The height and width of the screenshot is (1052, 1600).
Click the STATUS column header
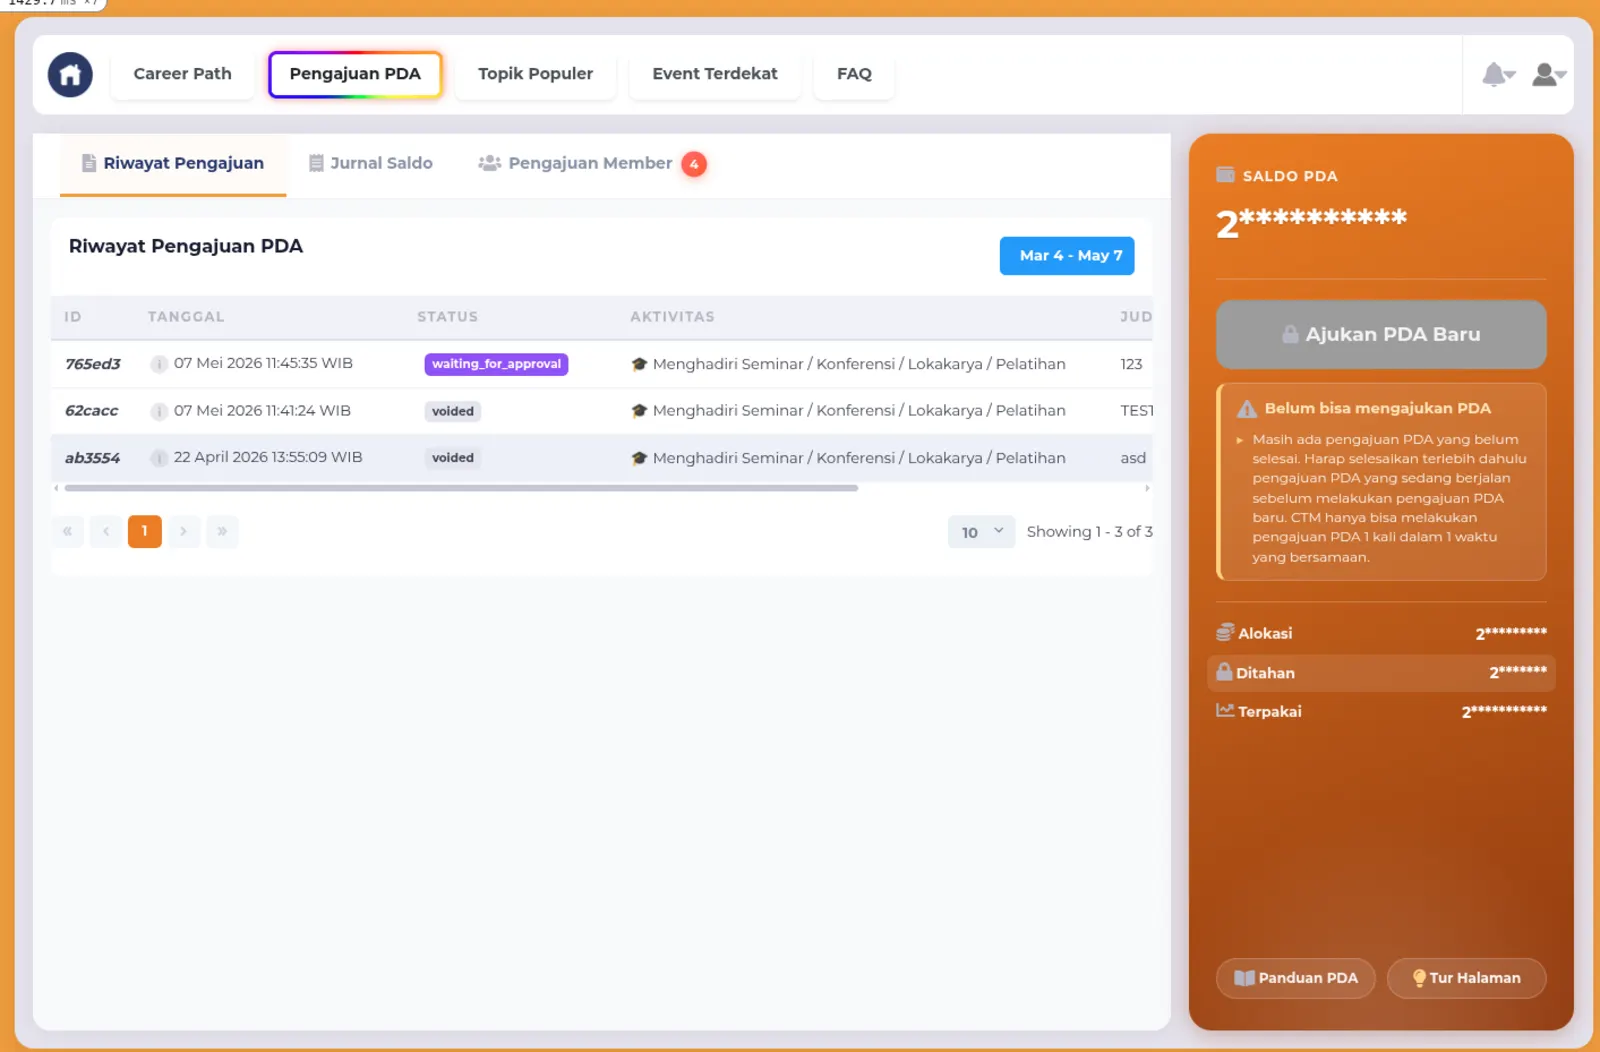point(448,317)
